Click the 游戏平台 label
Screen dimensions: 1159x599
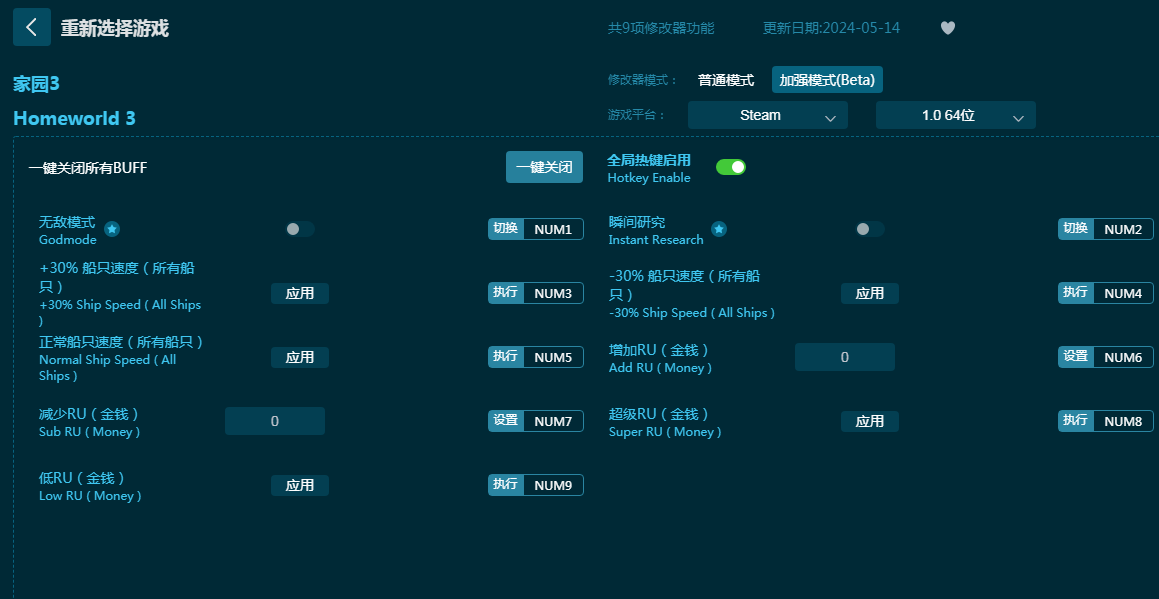coord(637,115)
